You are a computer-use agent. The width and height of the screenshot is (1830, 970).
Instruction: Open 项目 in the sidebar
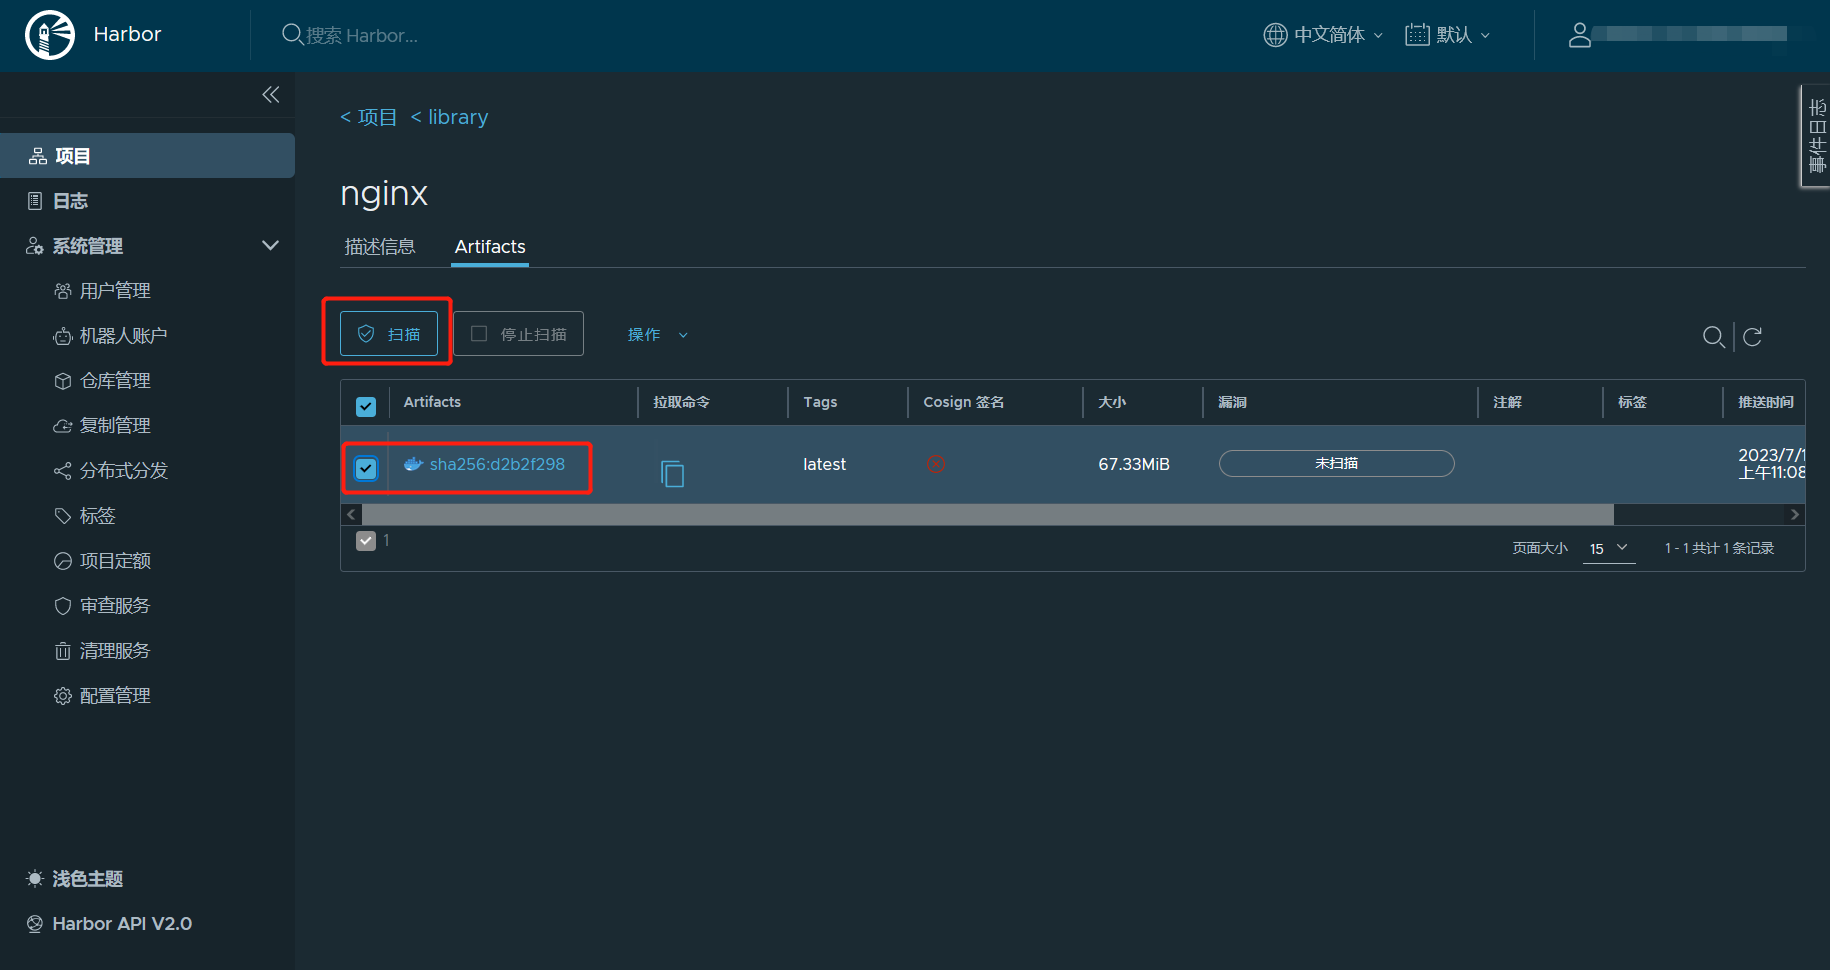pyautogui.click(x=147, y=156)
